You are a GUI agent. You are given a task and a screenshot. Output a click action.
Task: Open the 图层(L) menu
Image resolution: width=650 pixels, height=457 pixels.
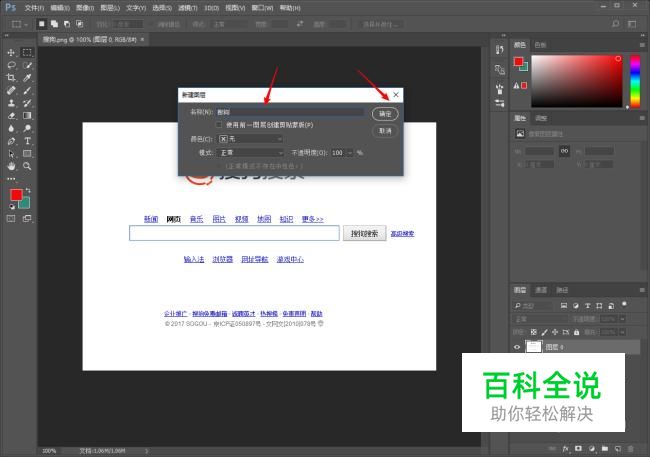click(x=110, y=8)
